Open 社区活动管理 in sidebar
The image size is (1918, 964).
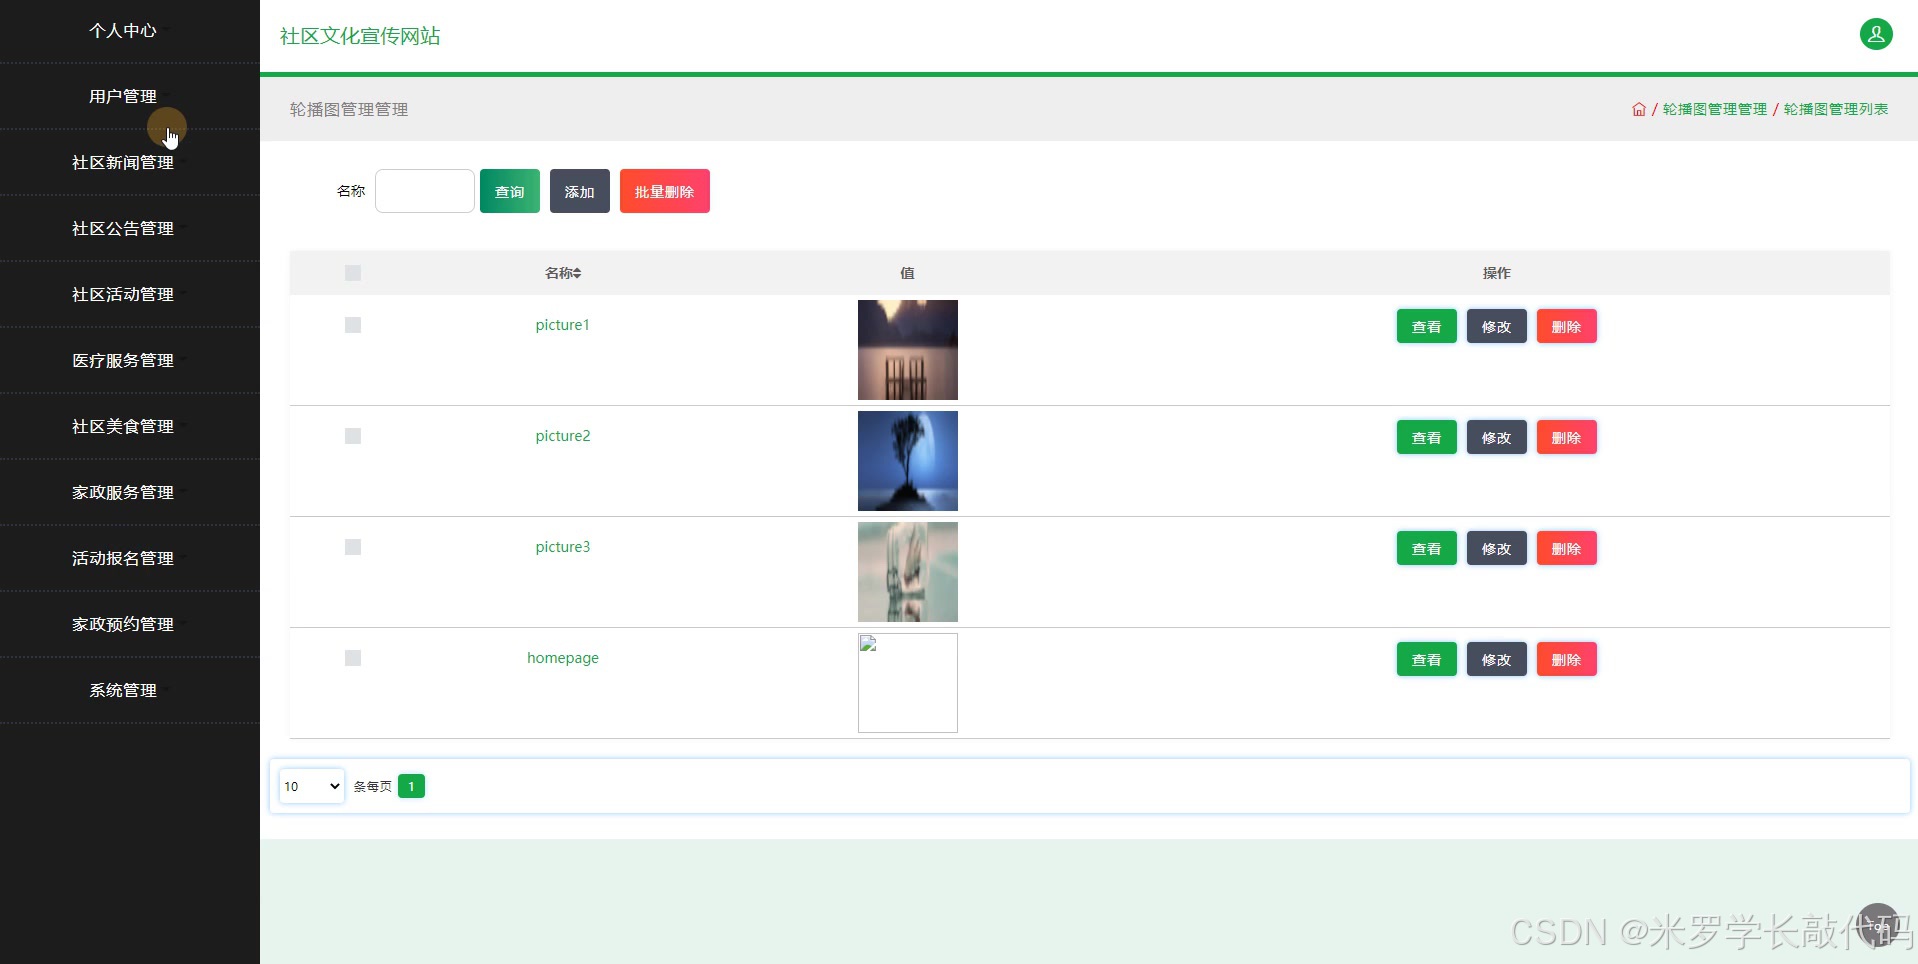click(123, 295)
